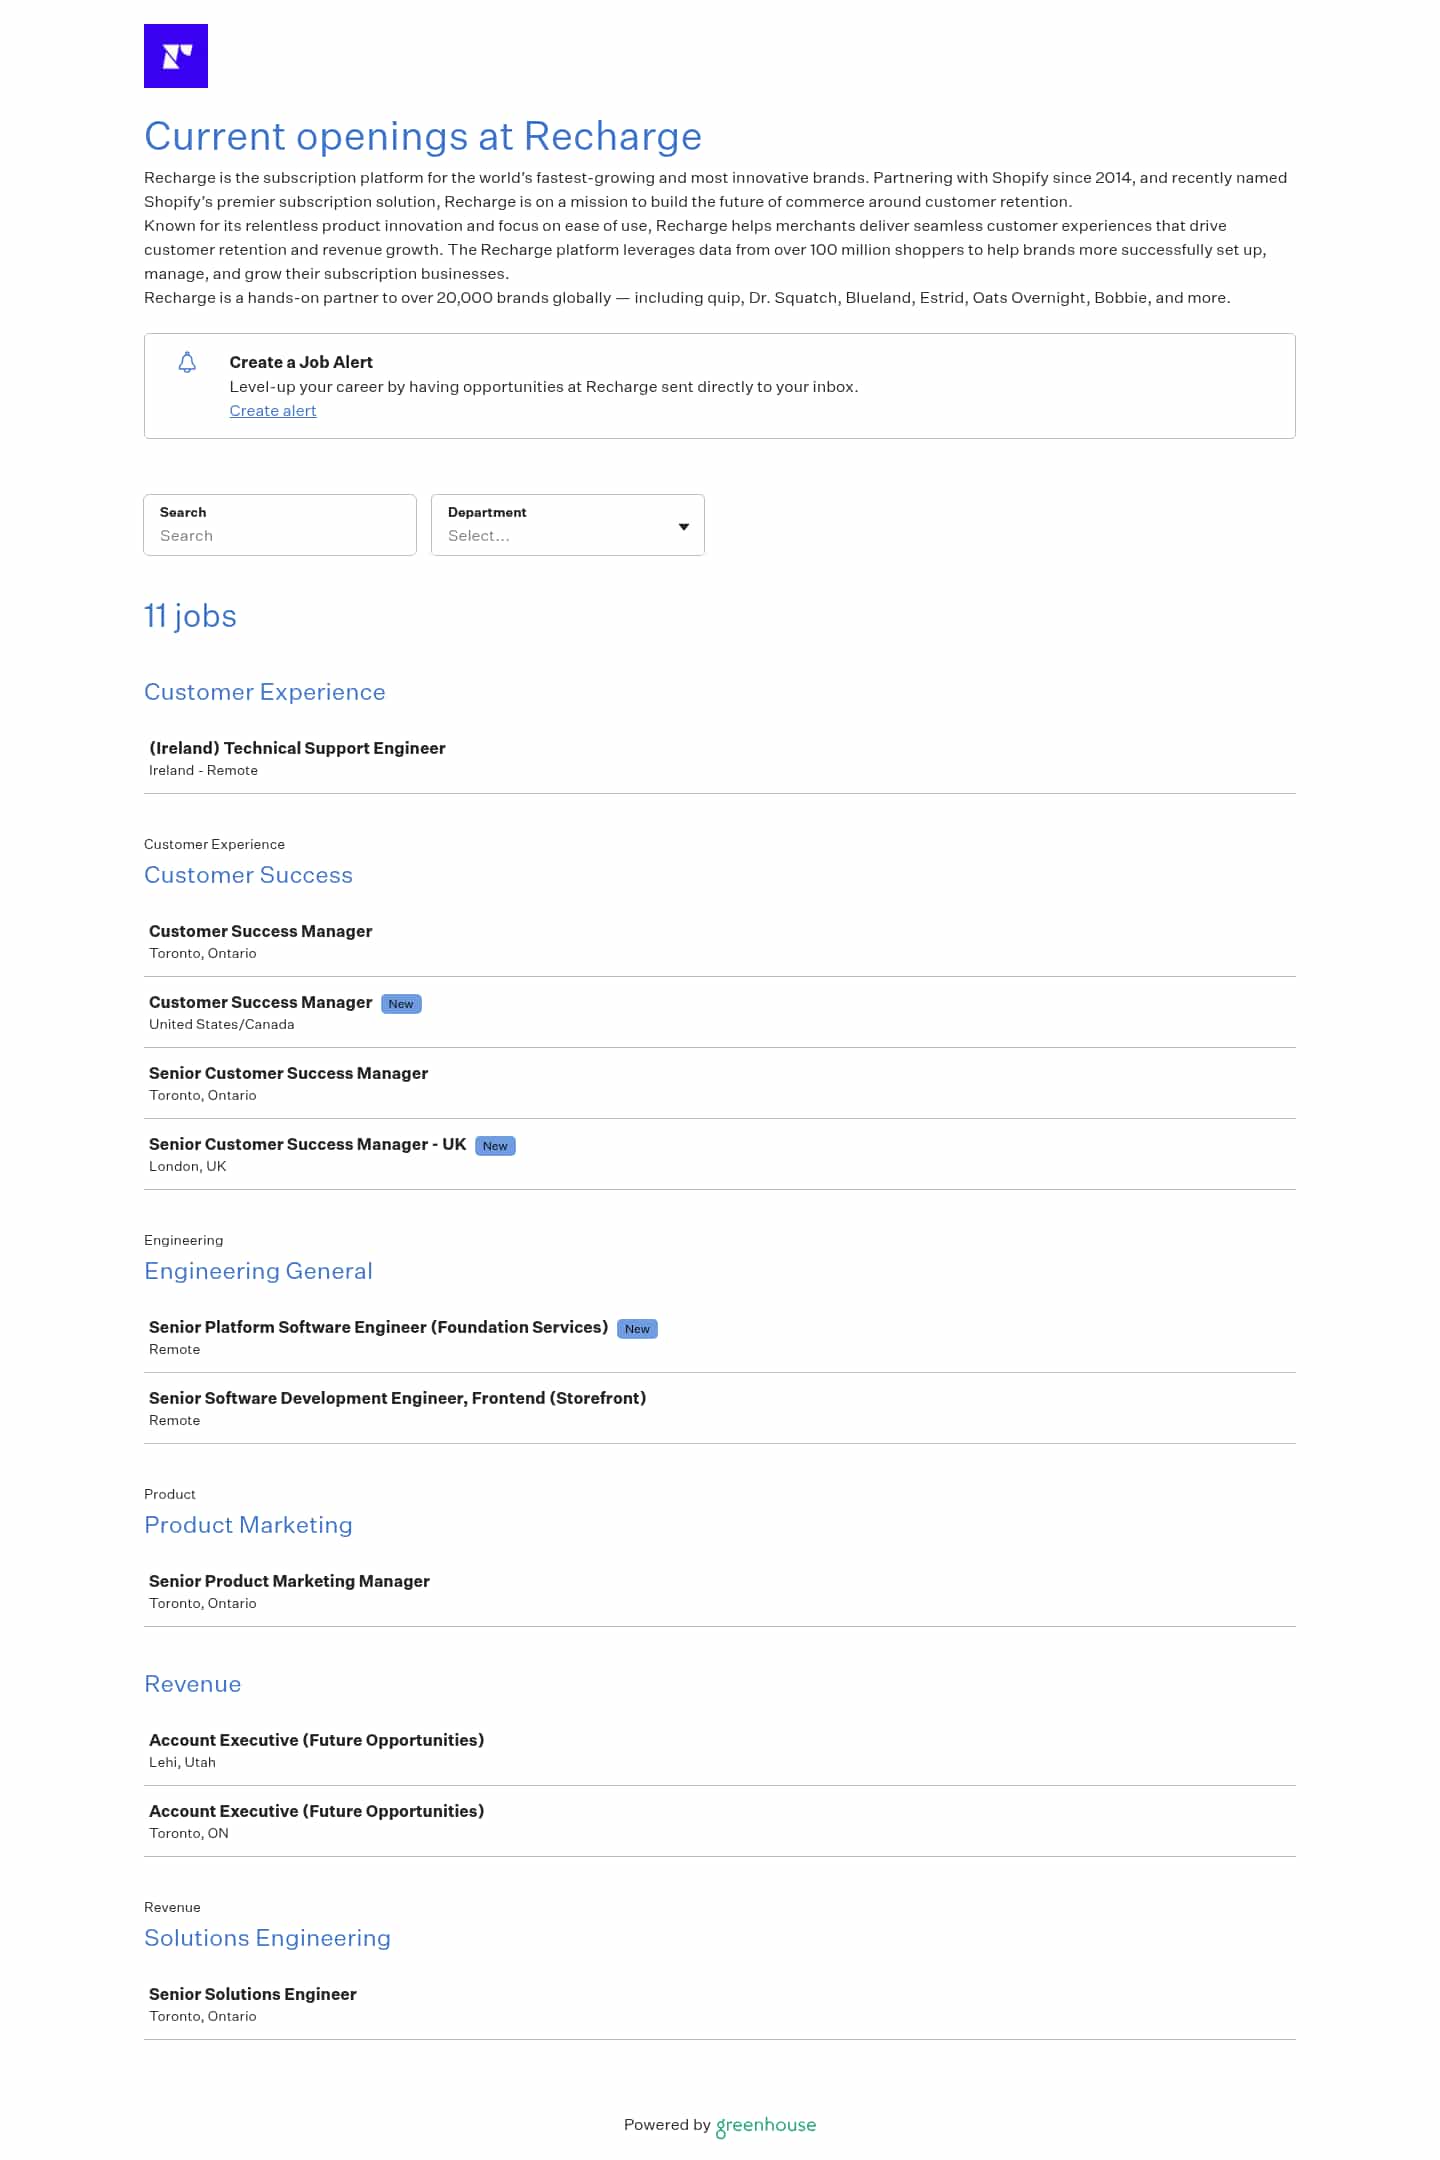Viewport: 1440px width, 2160px height.
Task: Click the Greenhouse logo at page bottom
Action: pyautogui.click(x=765, y=2124)
